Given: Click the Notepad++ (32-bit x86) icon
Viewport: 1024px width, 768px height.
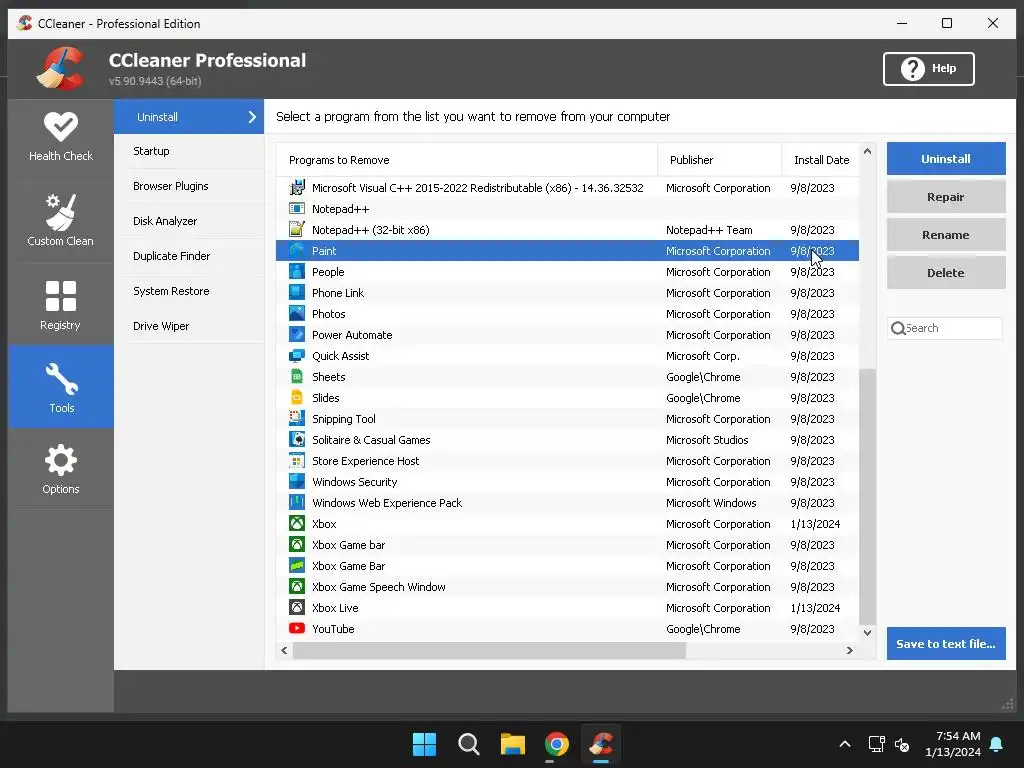Looking at the screenshot, I should (296, 230).
